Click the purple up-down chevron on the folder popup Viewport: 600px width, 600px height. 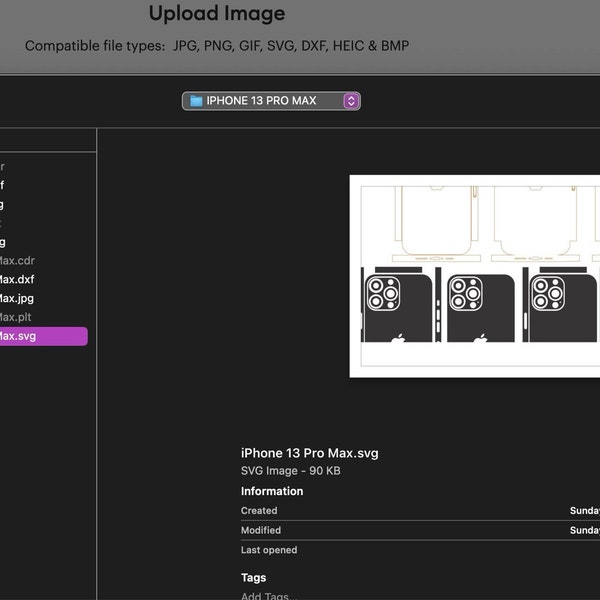[x=351, y=101]
